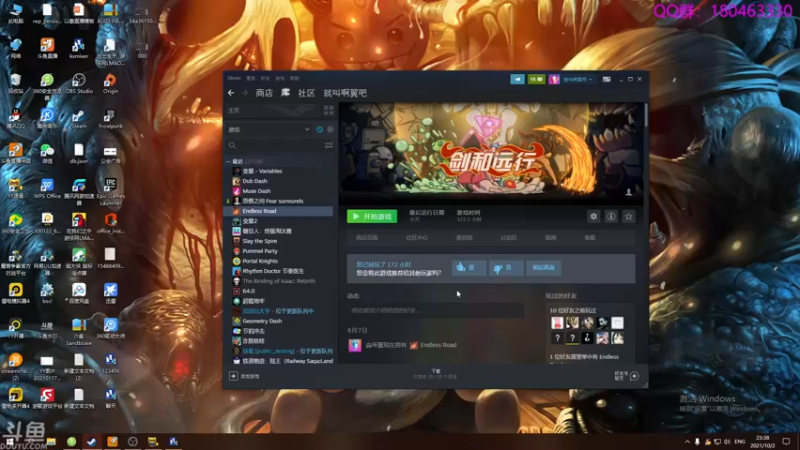The image size is (800, 450).
Task: Open the 社区中心 community hub tab
Action: [417, 238]
